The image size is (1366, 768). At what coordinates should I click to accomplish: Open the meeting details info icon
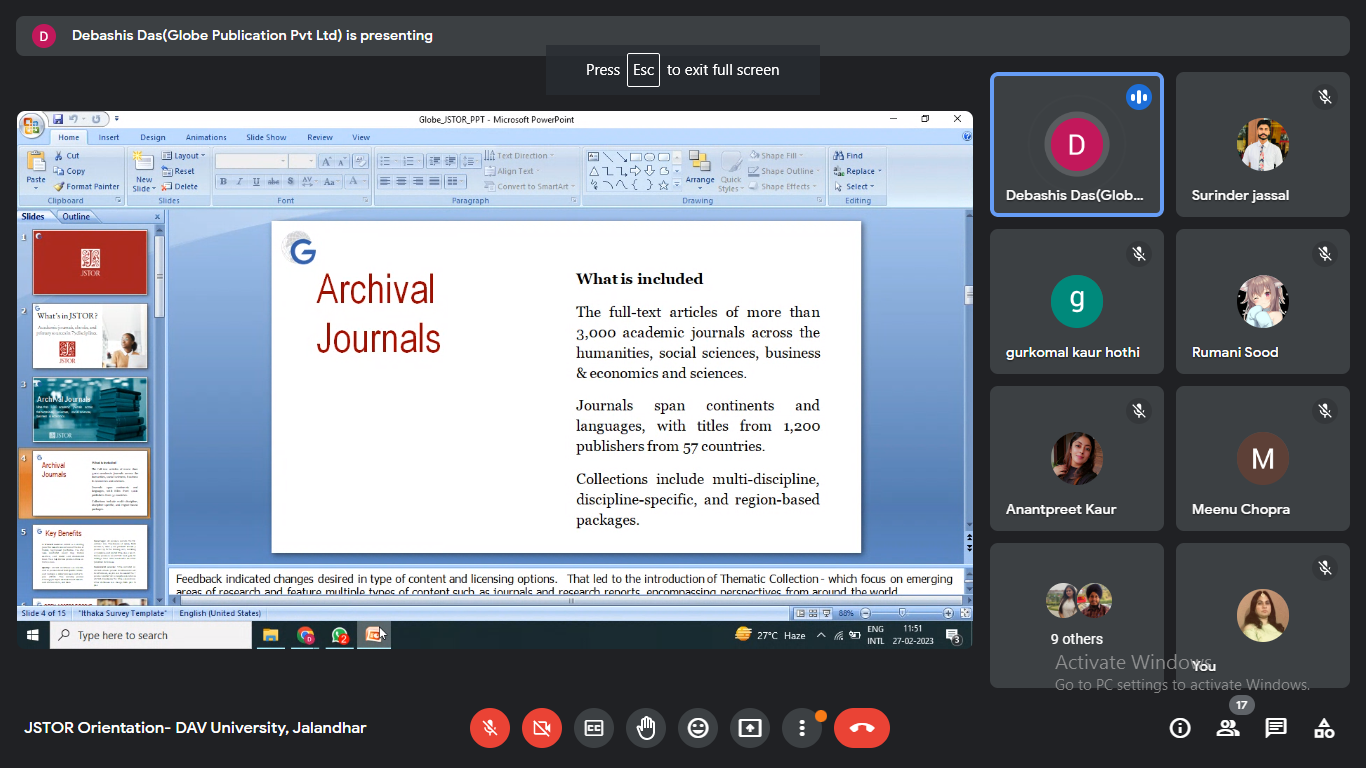(x=1180, y=729)
